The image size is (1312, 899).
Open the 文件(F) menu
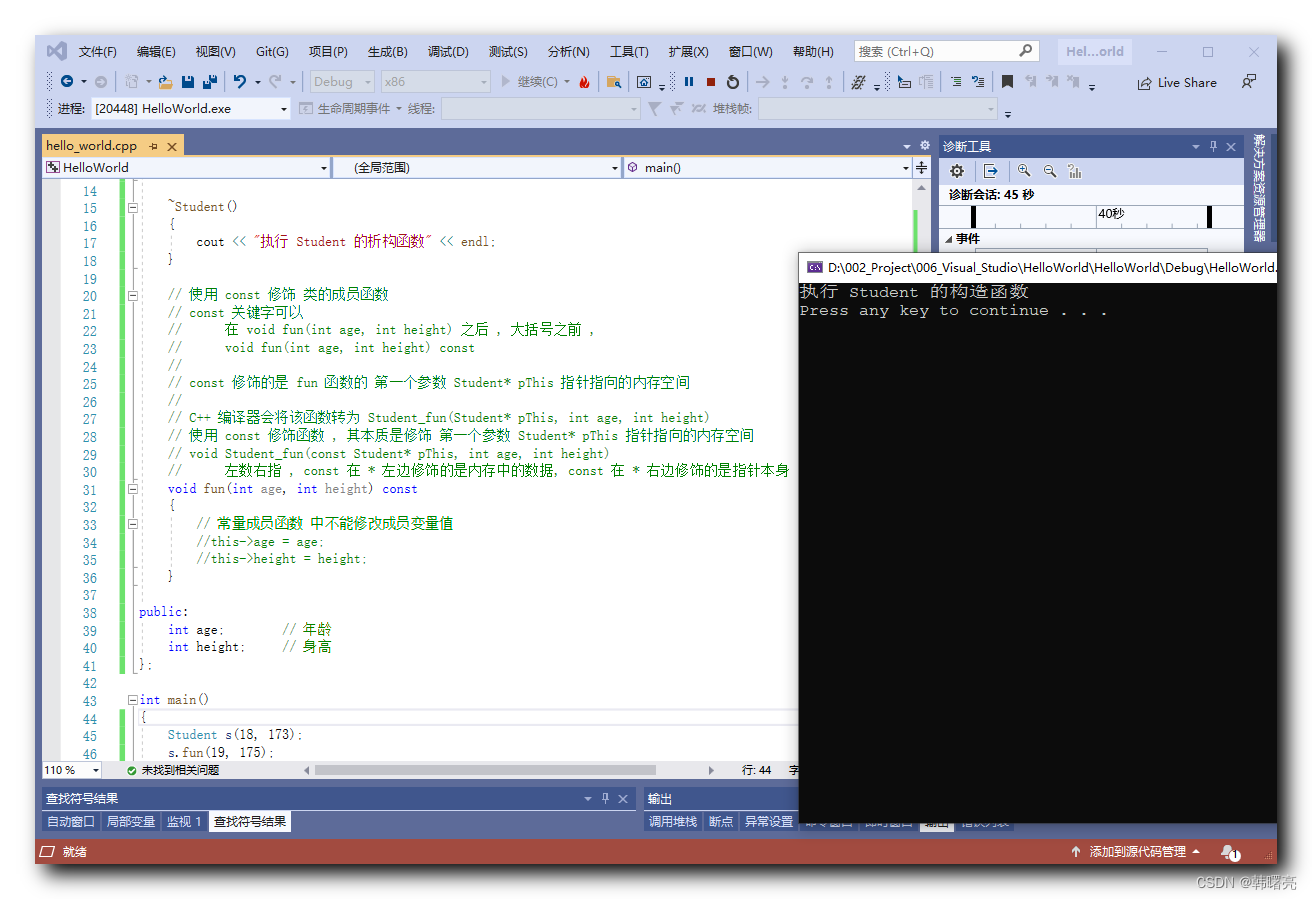(98, 51)
